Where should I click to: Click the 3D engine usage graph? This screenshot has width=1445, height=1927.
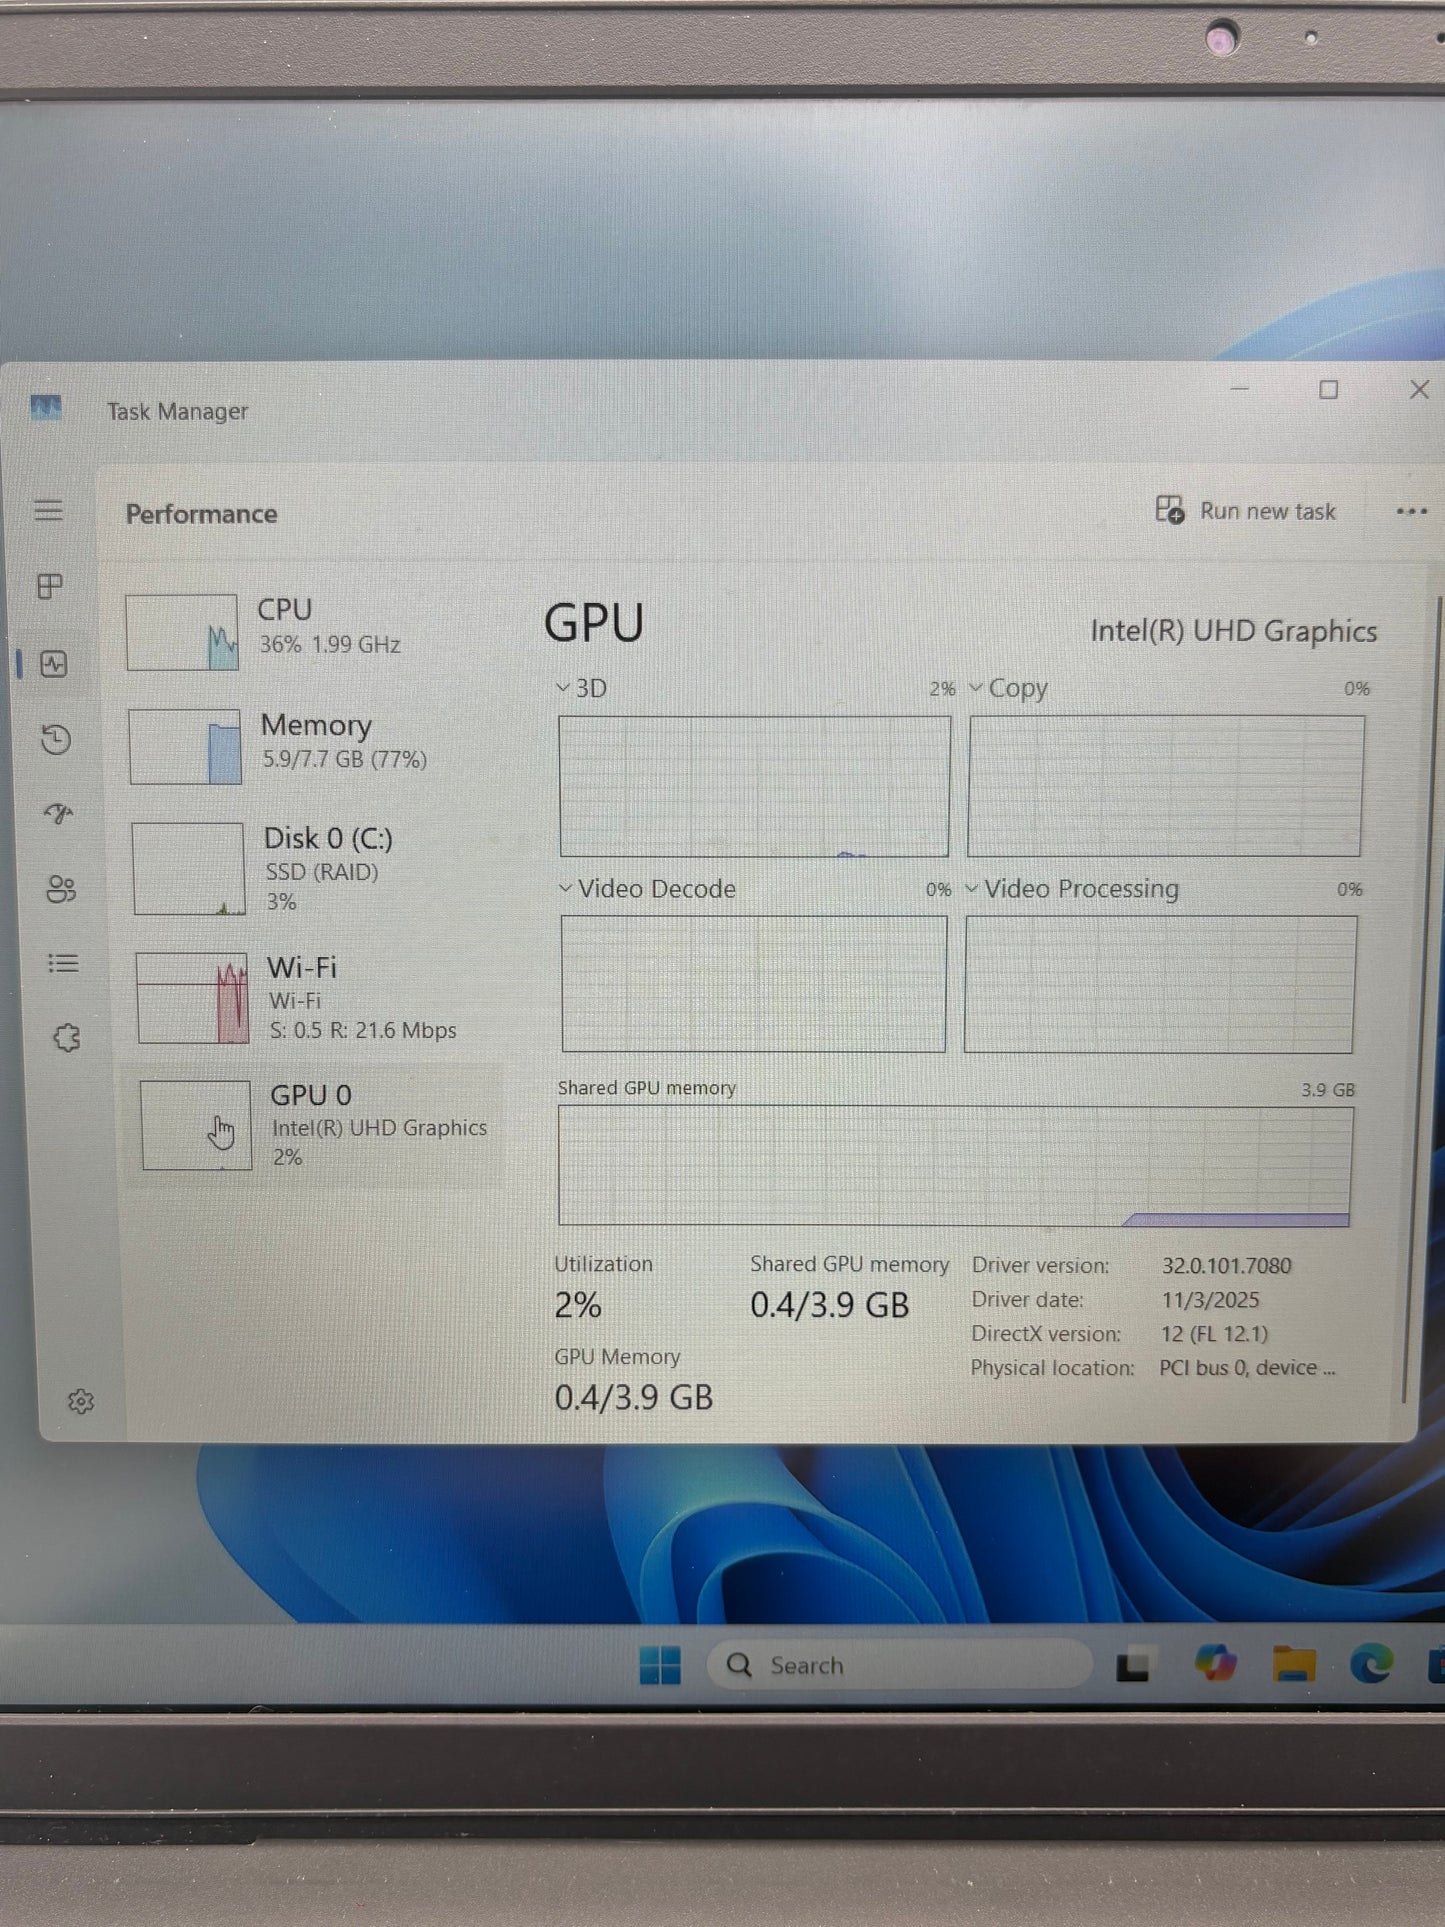(754, 786)
